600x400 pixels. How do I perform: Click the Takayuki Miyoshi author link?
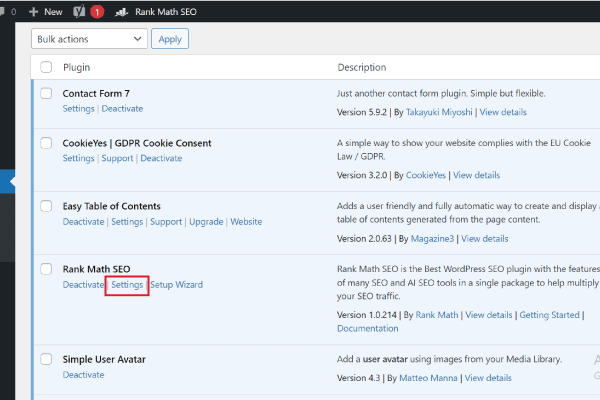pyautogui.click(x=439, y=112)
